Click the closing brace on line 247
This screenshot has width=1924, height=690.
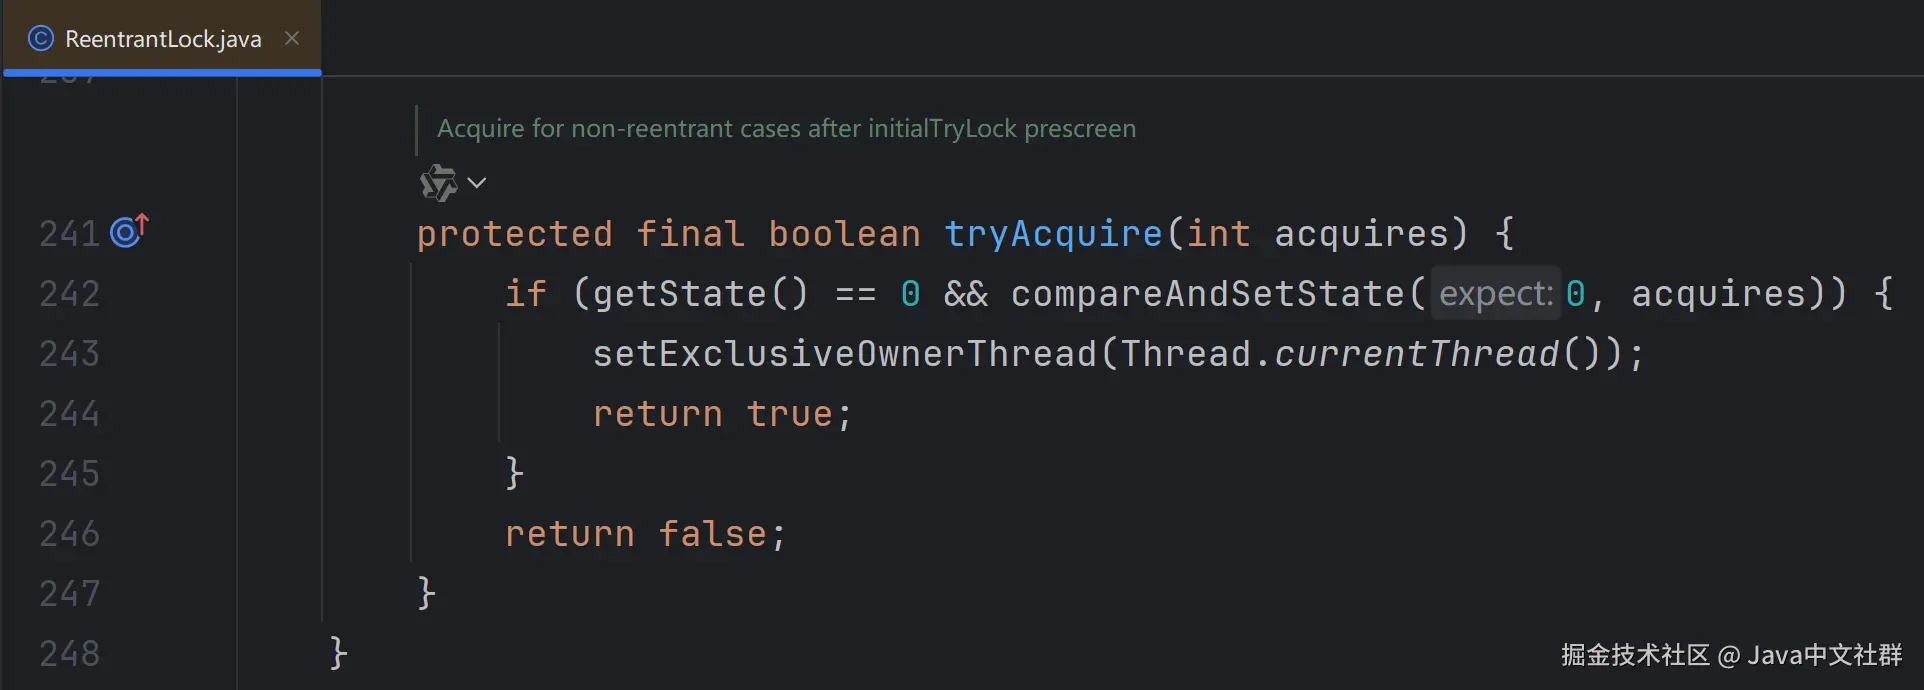click(427, 593)
